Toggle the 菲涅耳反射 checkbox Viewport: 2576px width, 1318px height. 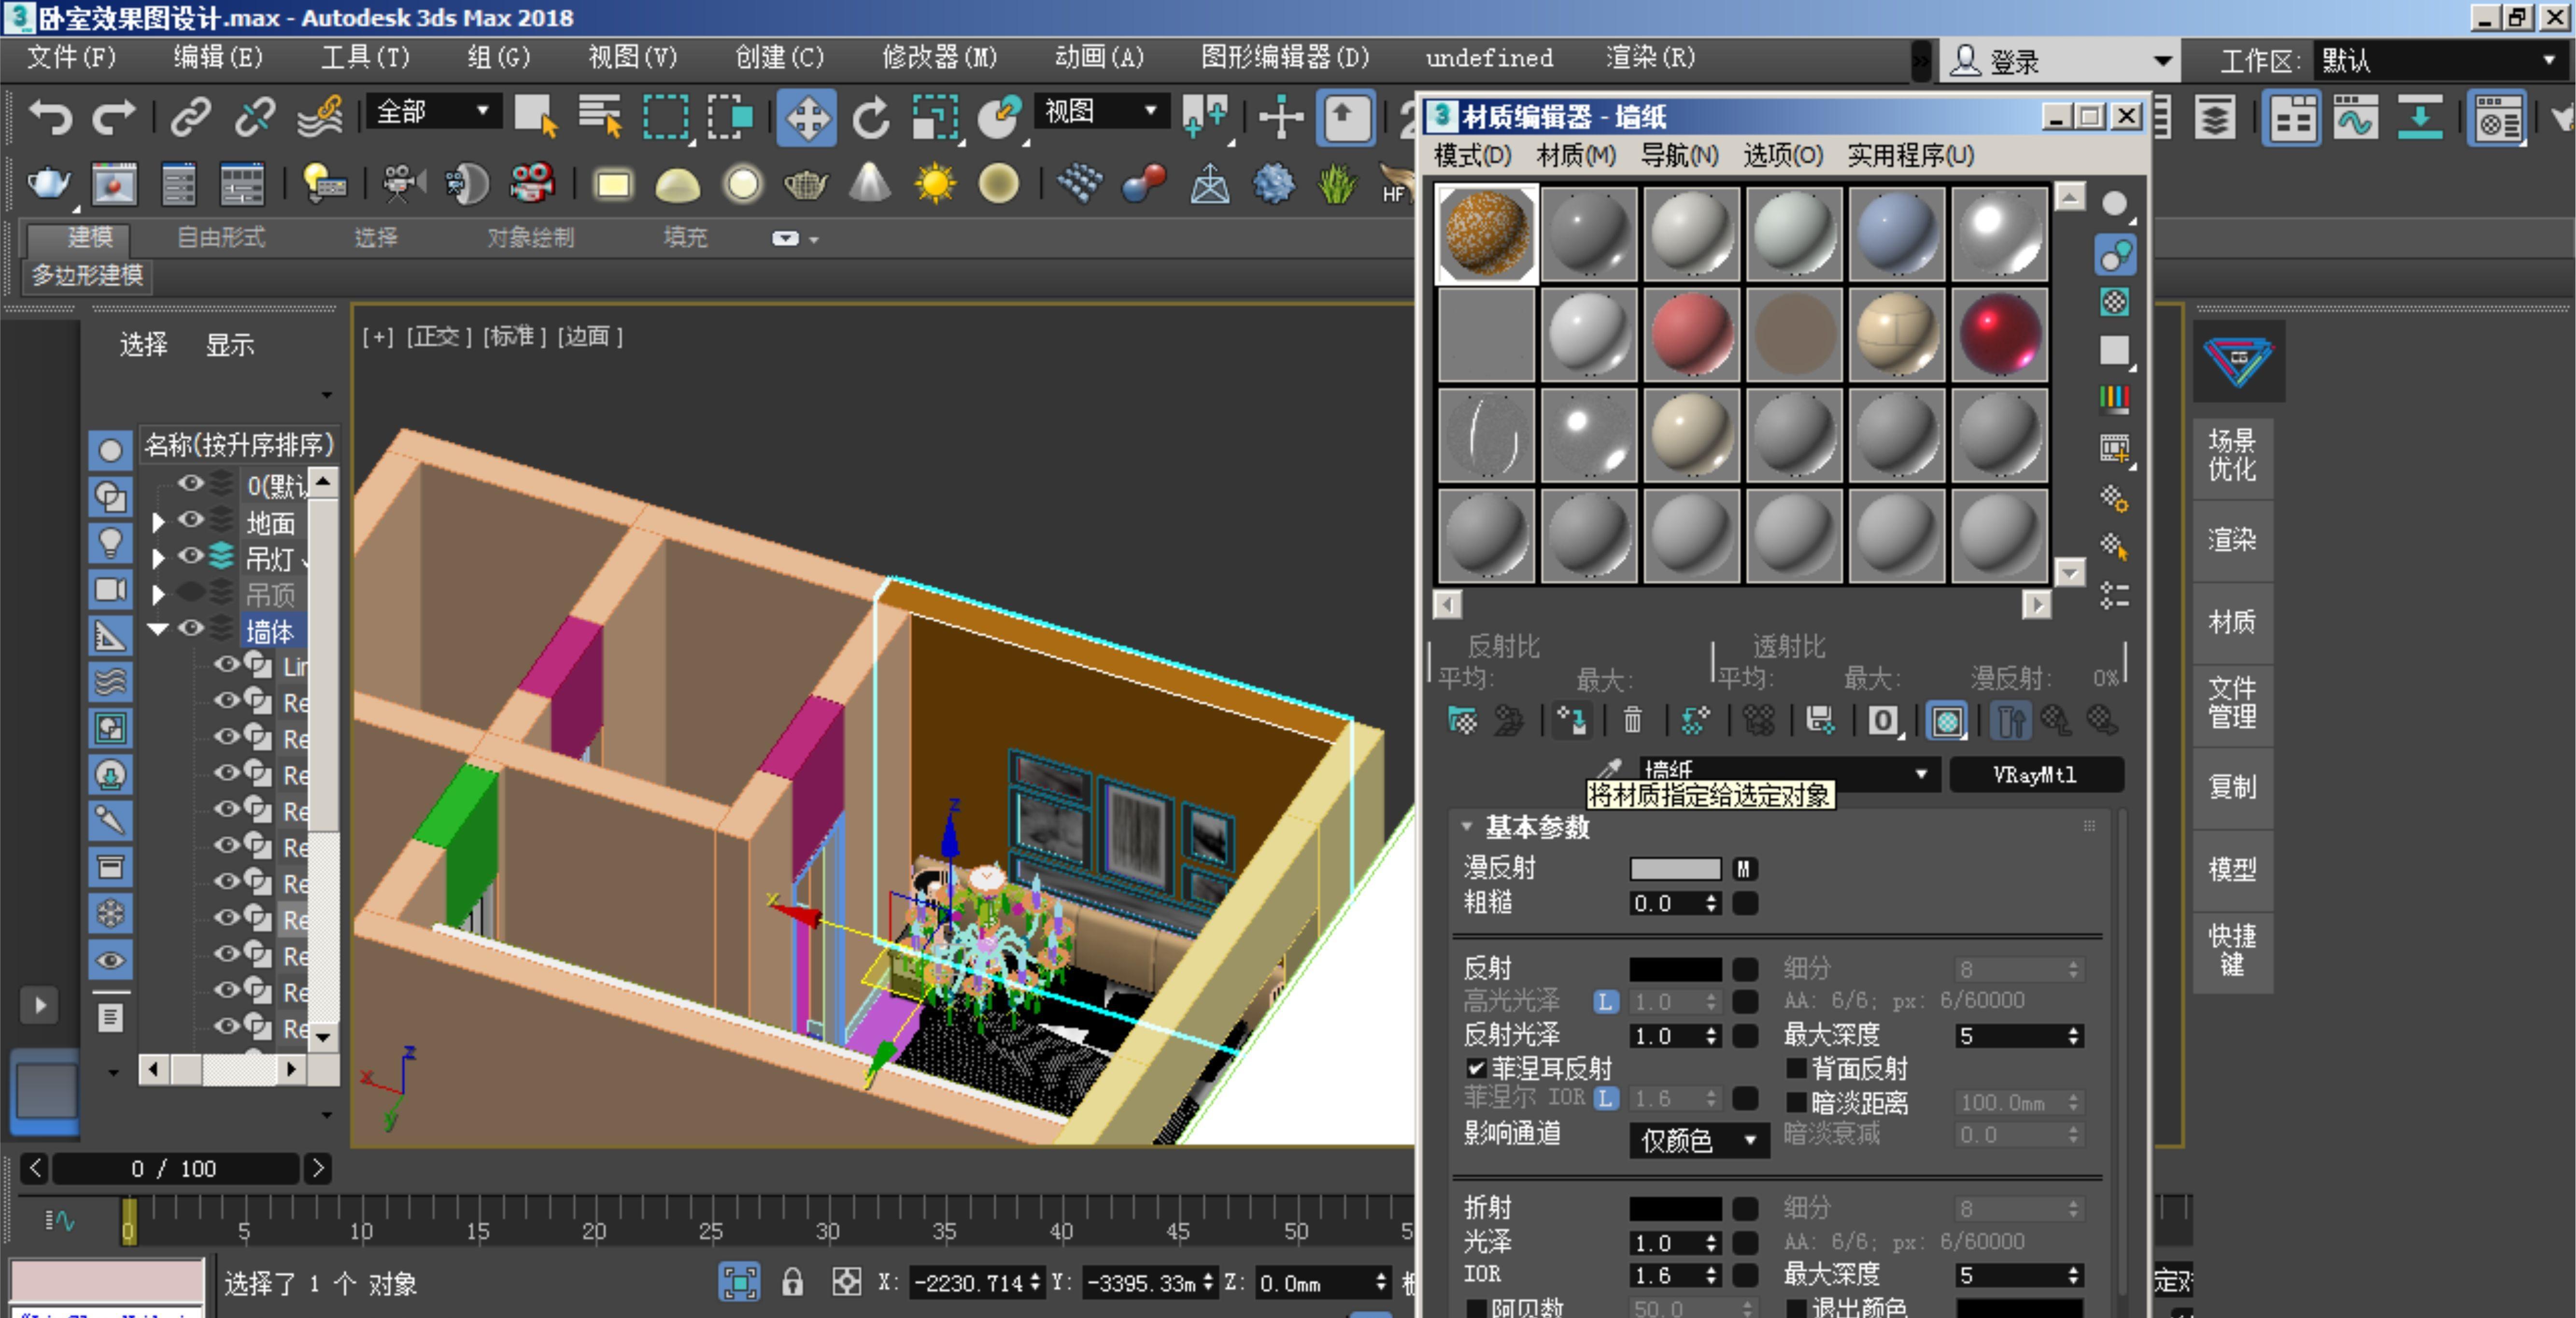click(1476, 1068)
